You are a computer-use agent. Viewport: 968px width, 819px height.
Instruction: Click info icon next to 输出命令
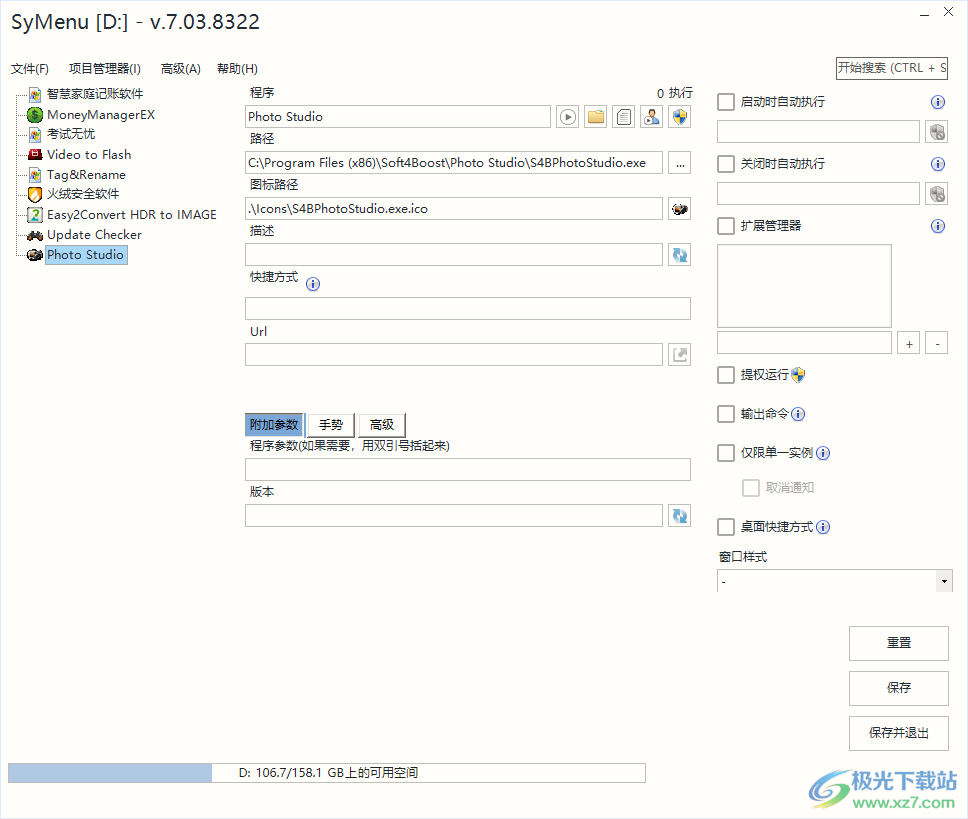(x=798, y=414)
